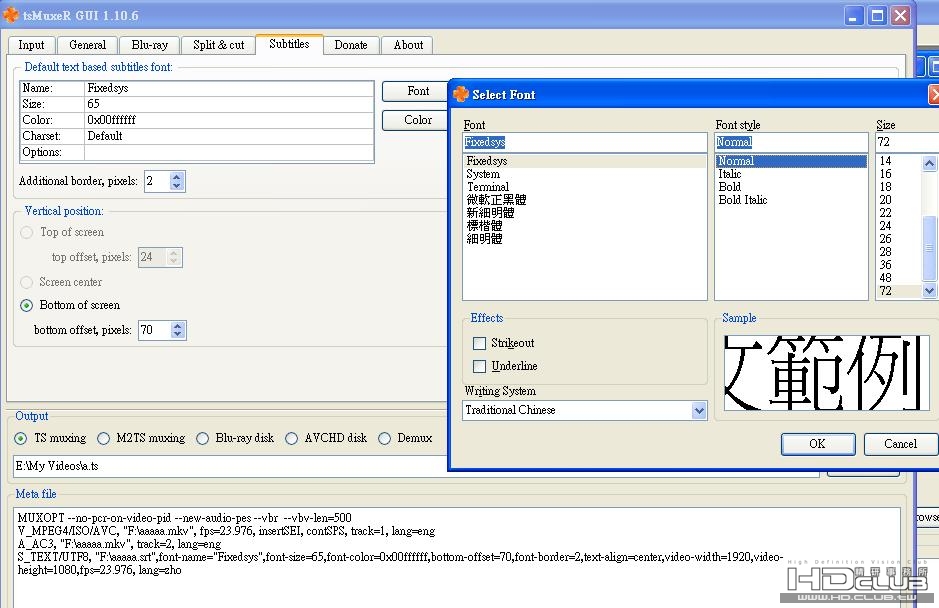The width and height of the screenshot is (939, 608).
Task: Select System in font list
Action: (584, 174)
